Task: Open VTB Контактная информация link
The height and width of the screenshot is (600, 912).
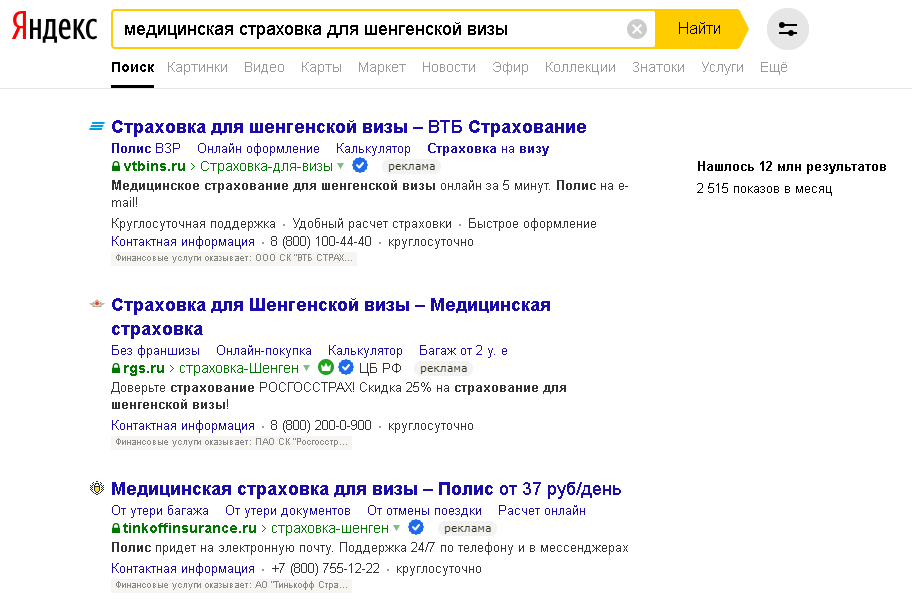Action: point(183,241)
